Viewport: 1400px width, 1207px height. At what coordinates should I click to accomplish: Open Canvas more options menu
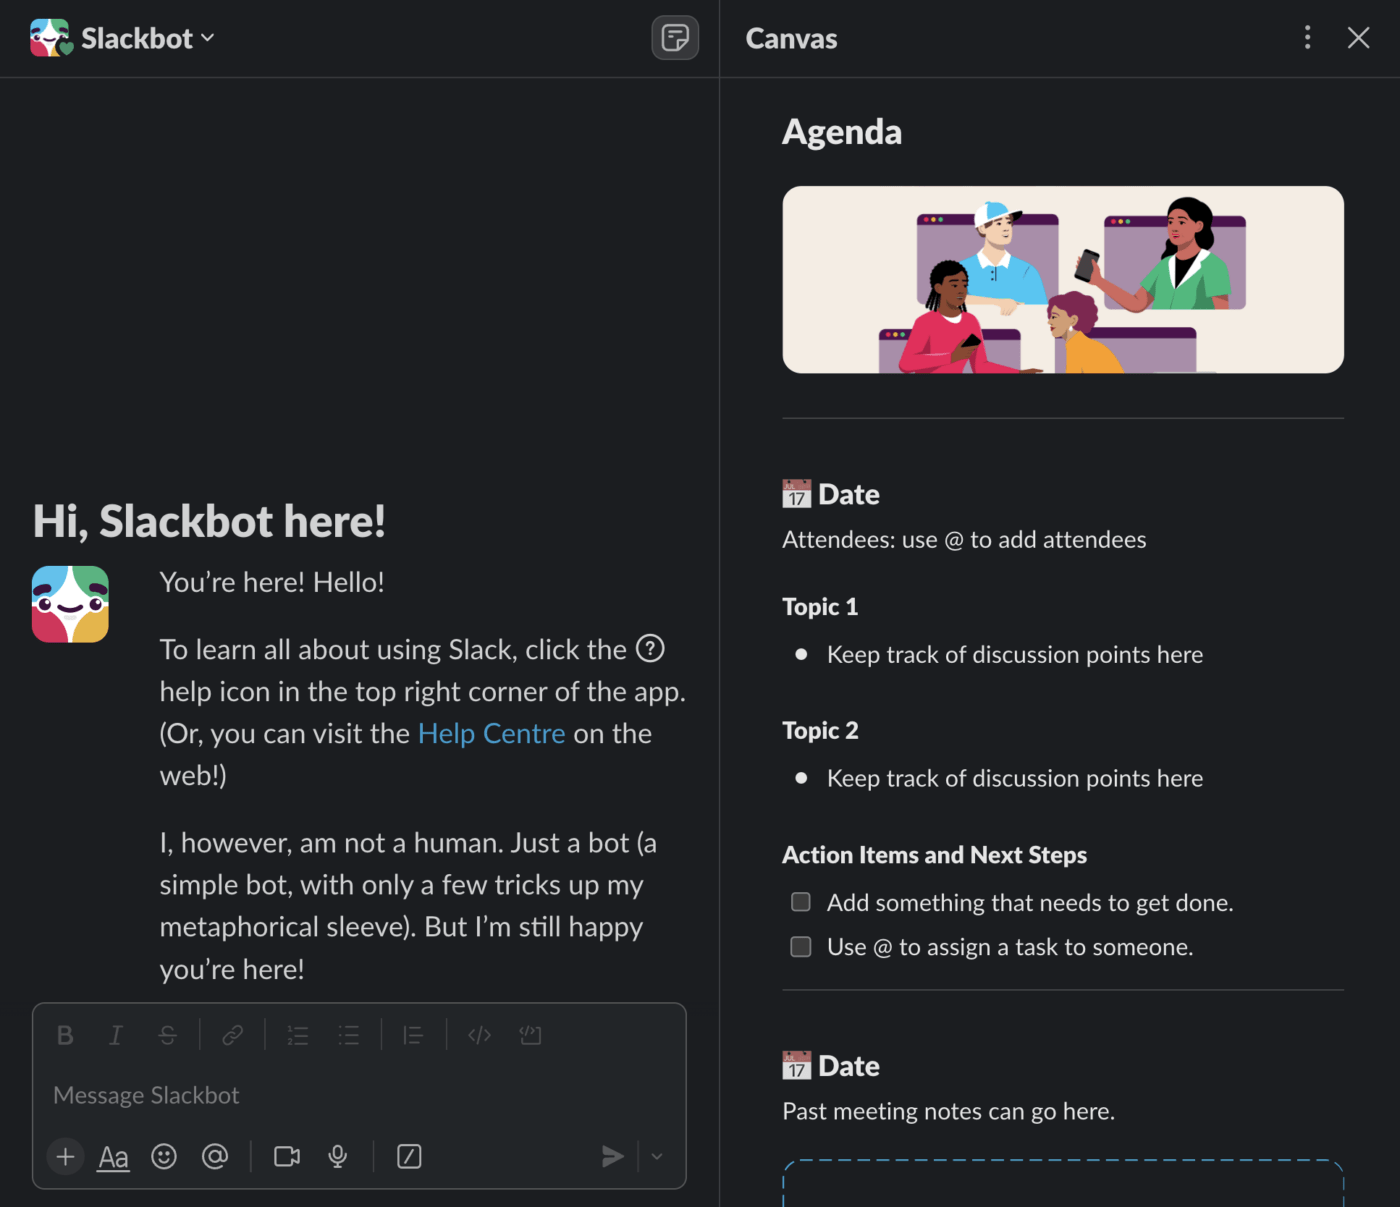pyautogui.click(x=1307, y=38)
